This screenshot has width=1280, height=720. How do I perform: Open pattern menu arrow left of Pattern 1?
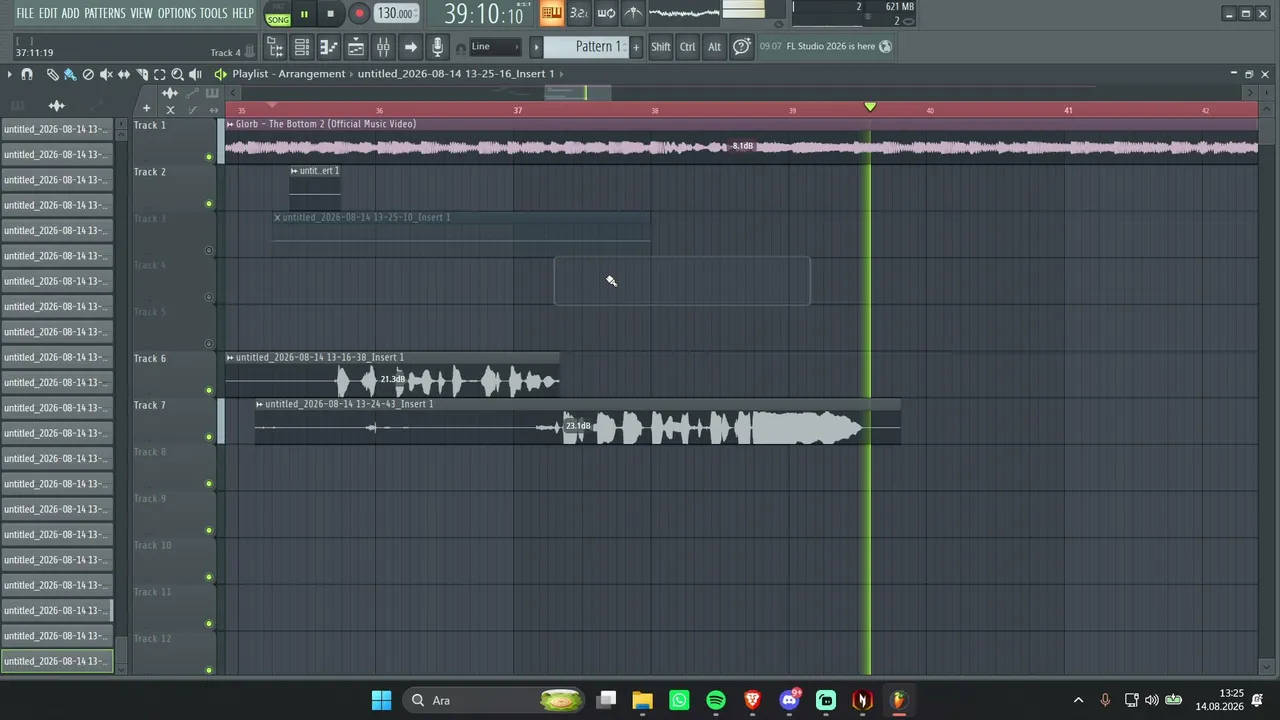536,47
